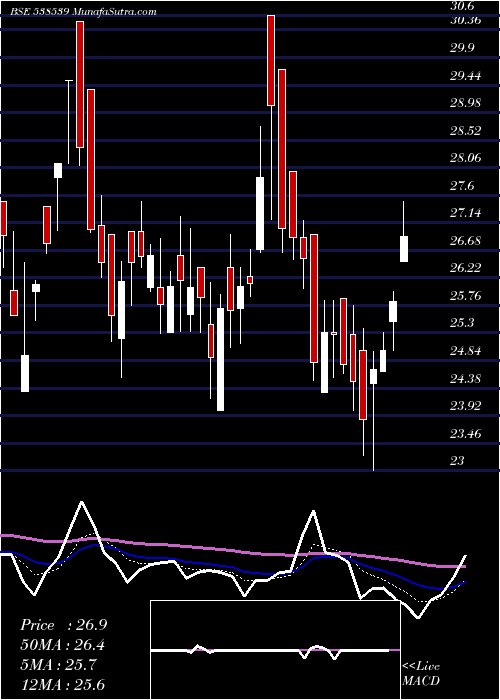Select the 26.22 price axis label
This screenshot has width=500, height=700.
tap(466, 268)
